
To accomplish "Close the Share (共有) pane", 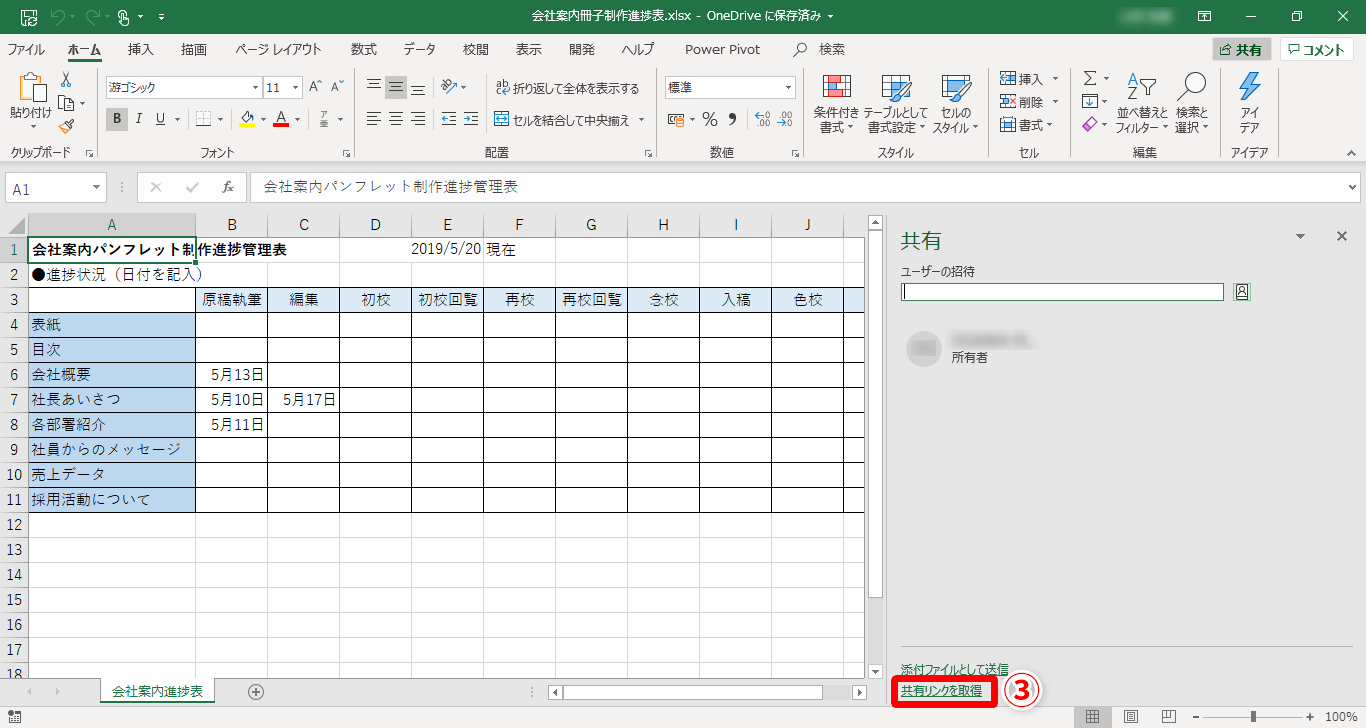I will coord(1342,236).
